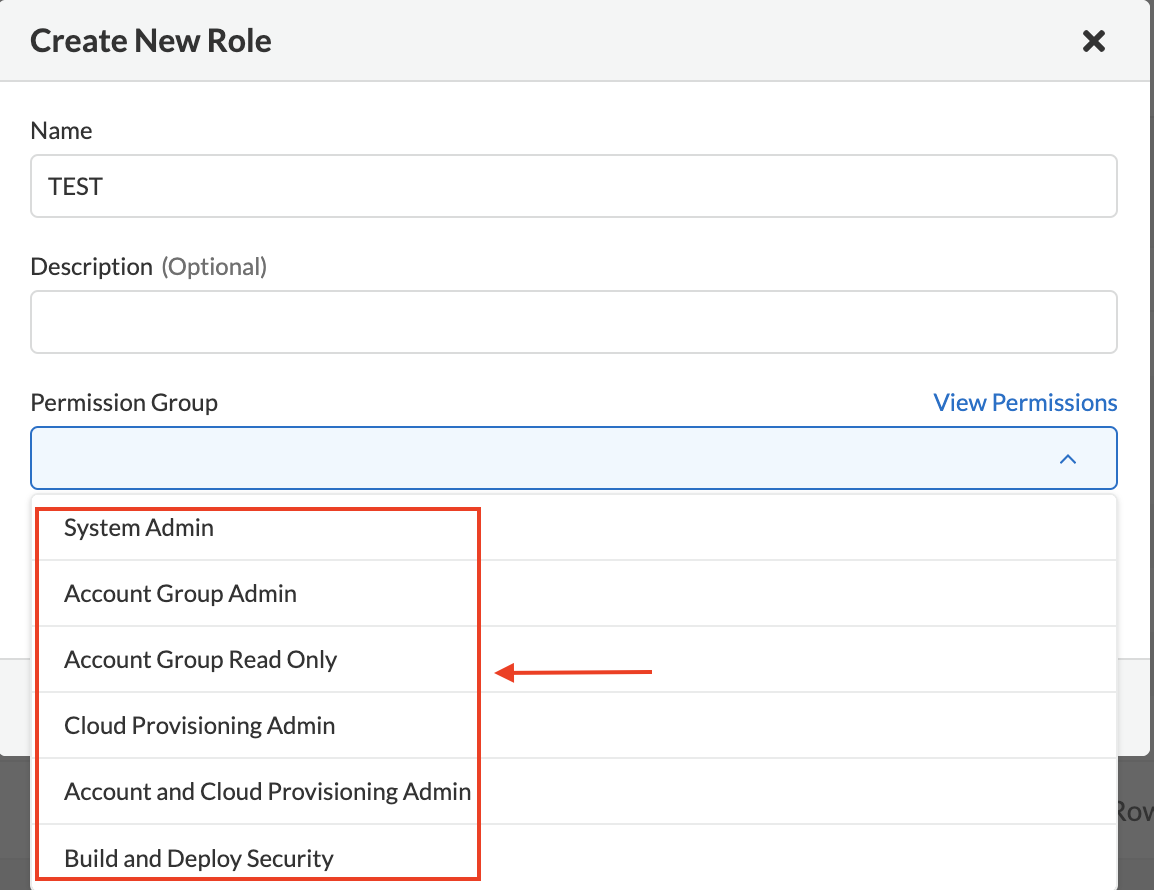
Task: Click the partially visible Row text behind dialog
Action: (1134, 810)
